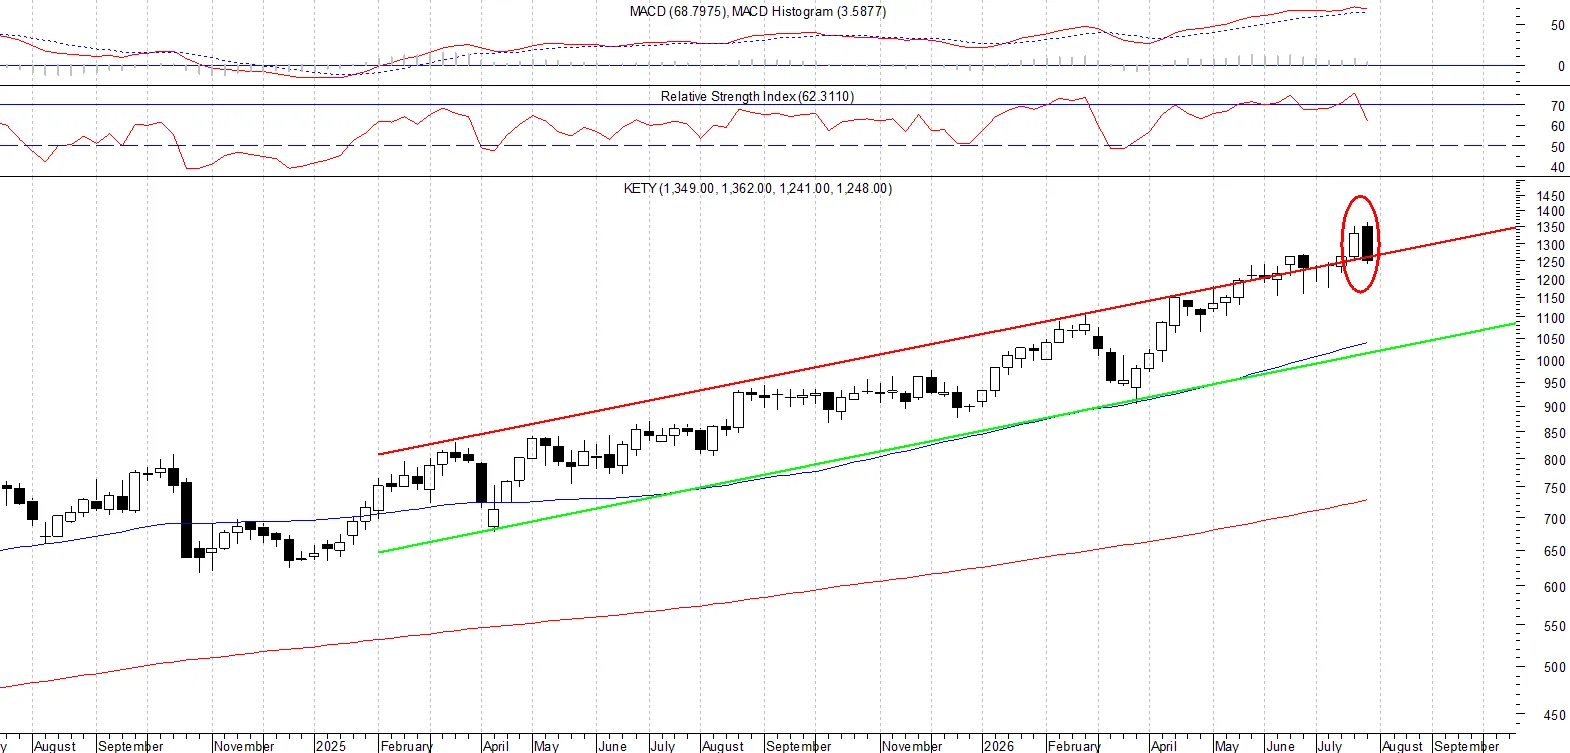Click the 800 price axis label
Screen dimensions: 1570x753
coord(1555,461)
